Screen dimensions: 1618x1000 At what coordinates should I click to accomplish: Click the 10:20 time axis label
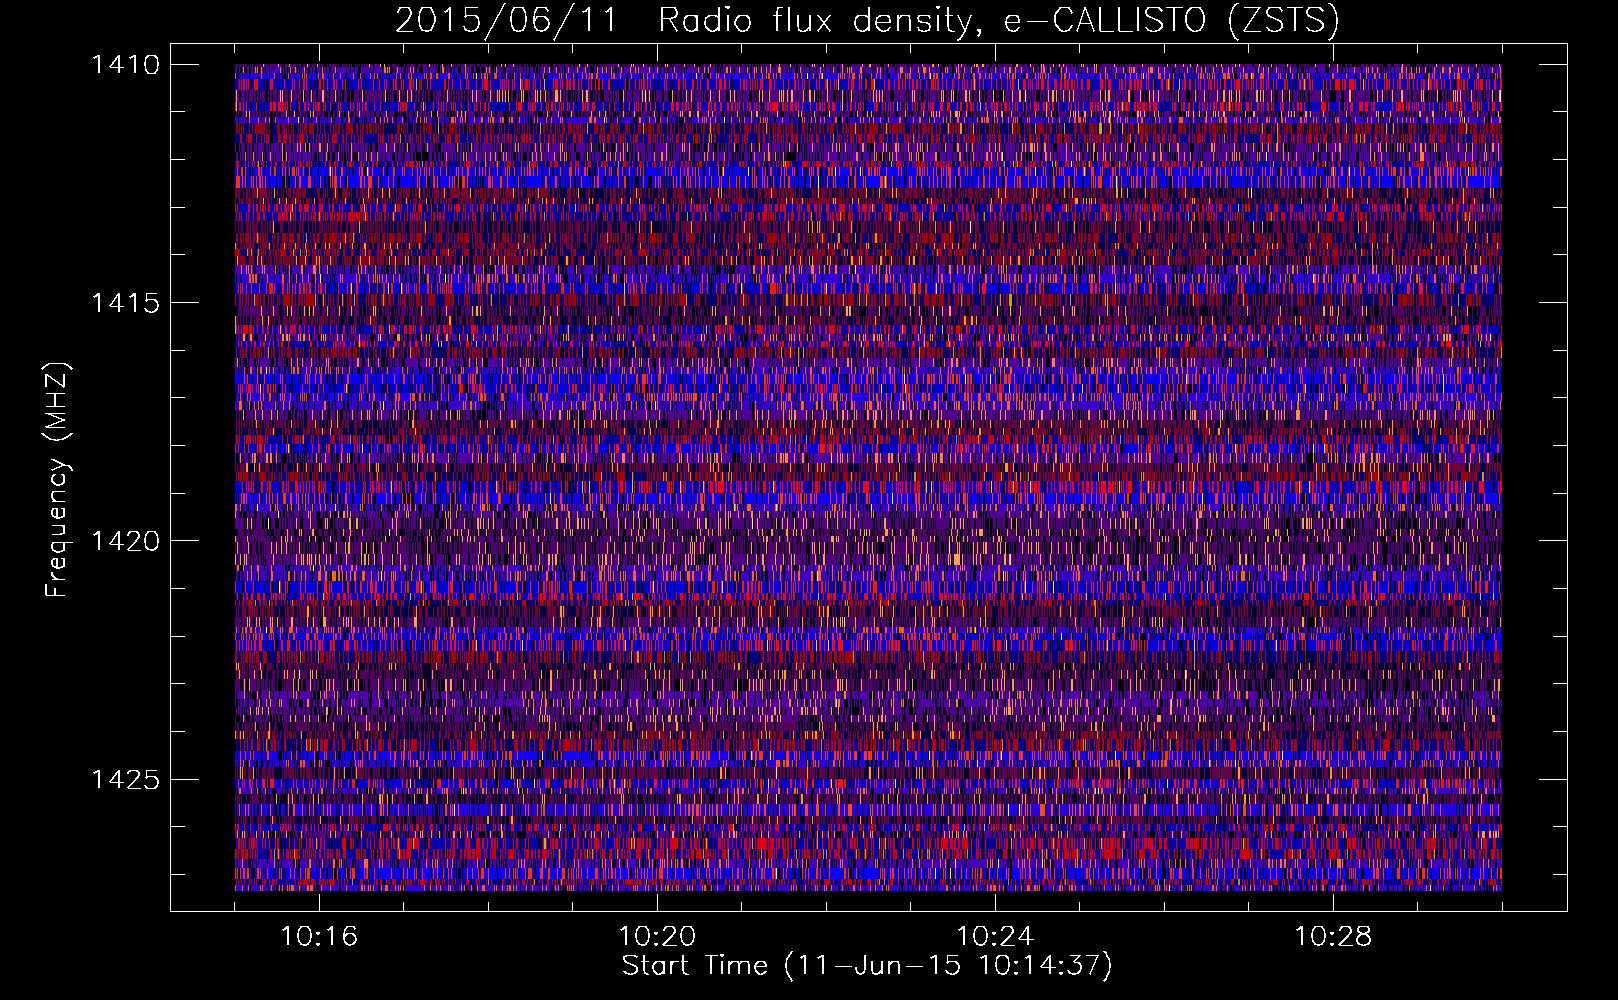click(x=657, y=937)
